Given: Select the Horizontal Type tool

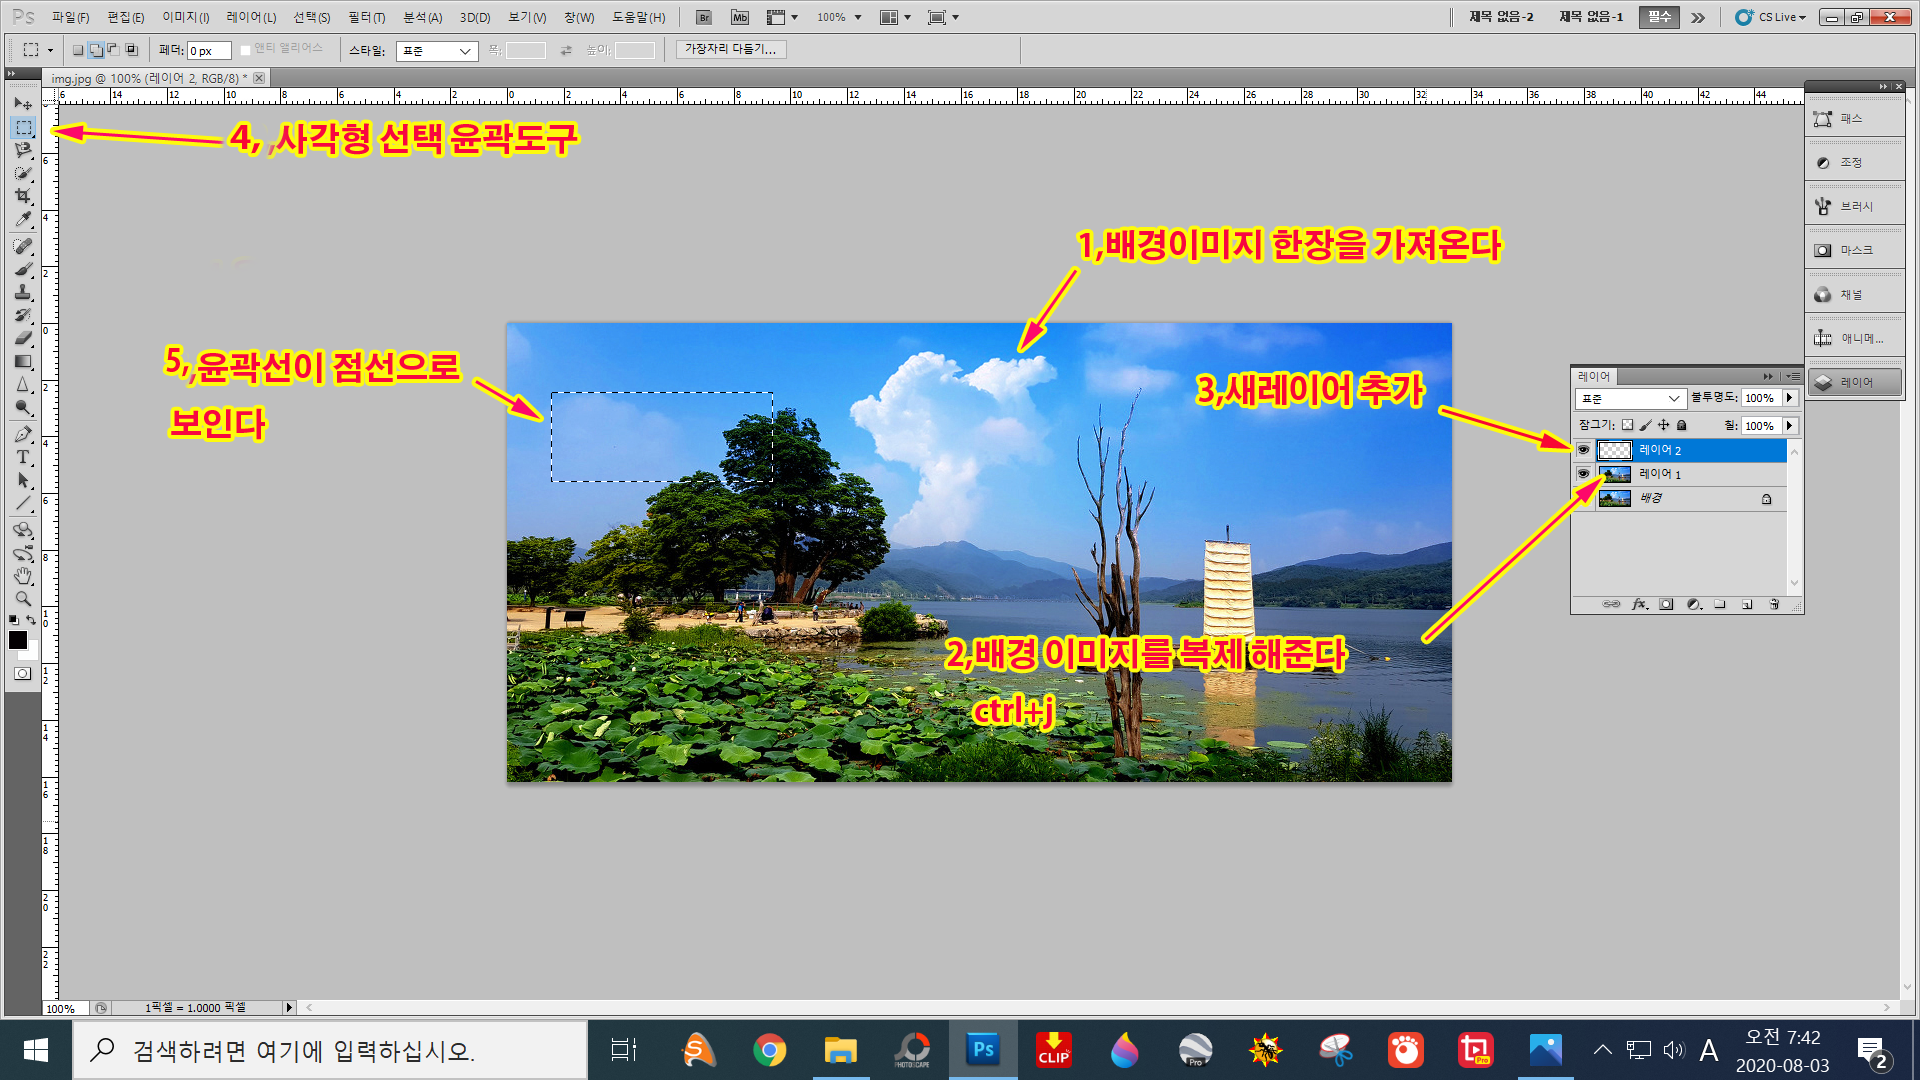Looking at the screenshot, I should [23, 457].
